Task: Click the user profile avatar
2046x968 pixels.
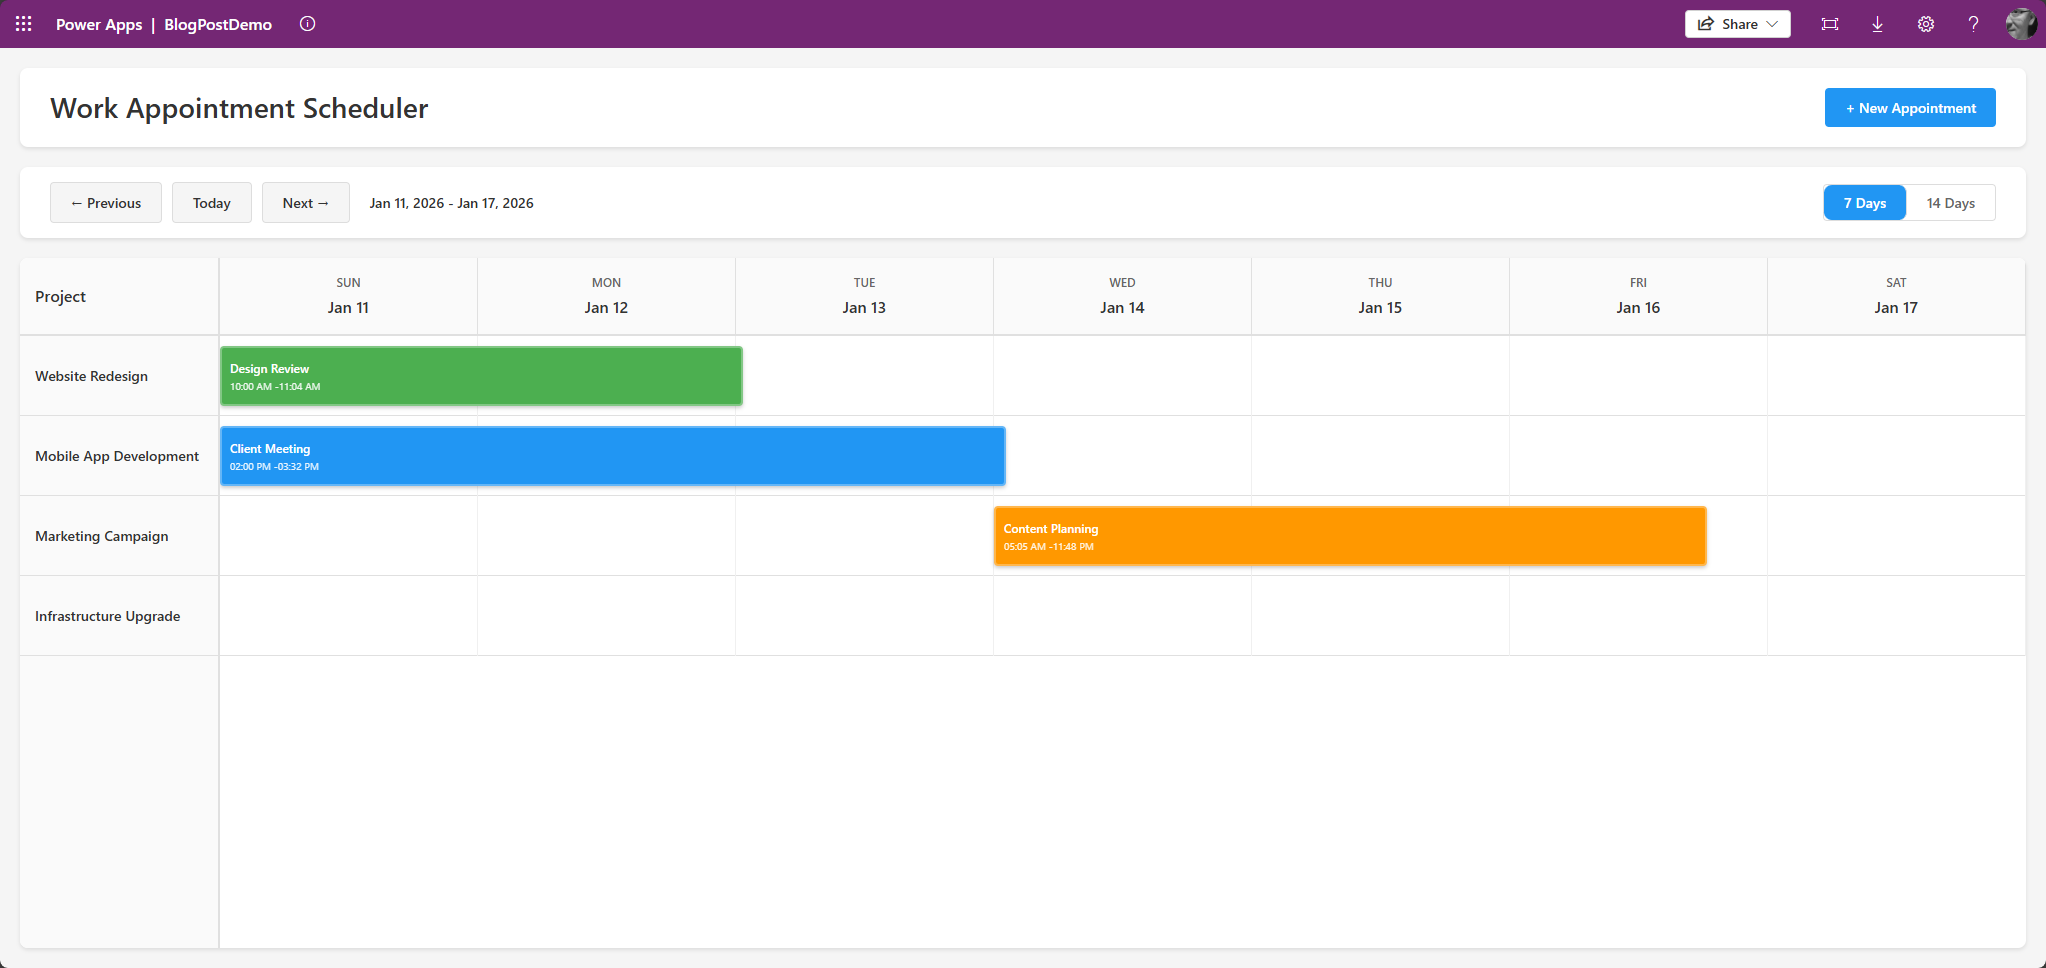Action: (2021, 24)
